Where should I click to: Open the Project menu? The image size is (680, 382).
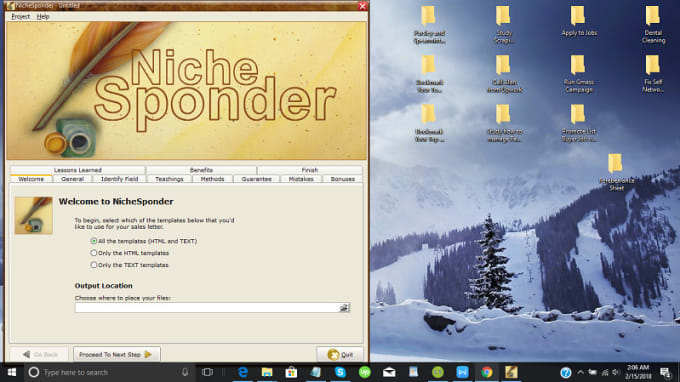click(20, 16)
